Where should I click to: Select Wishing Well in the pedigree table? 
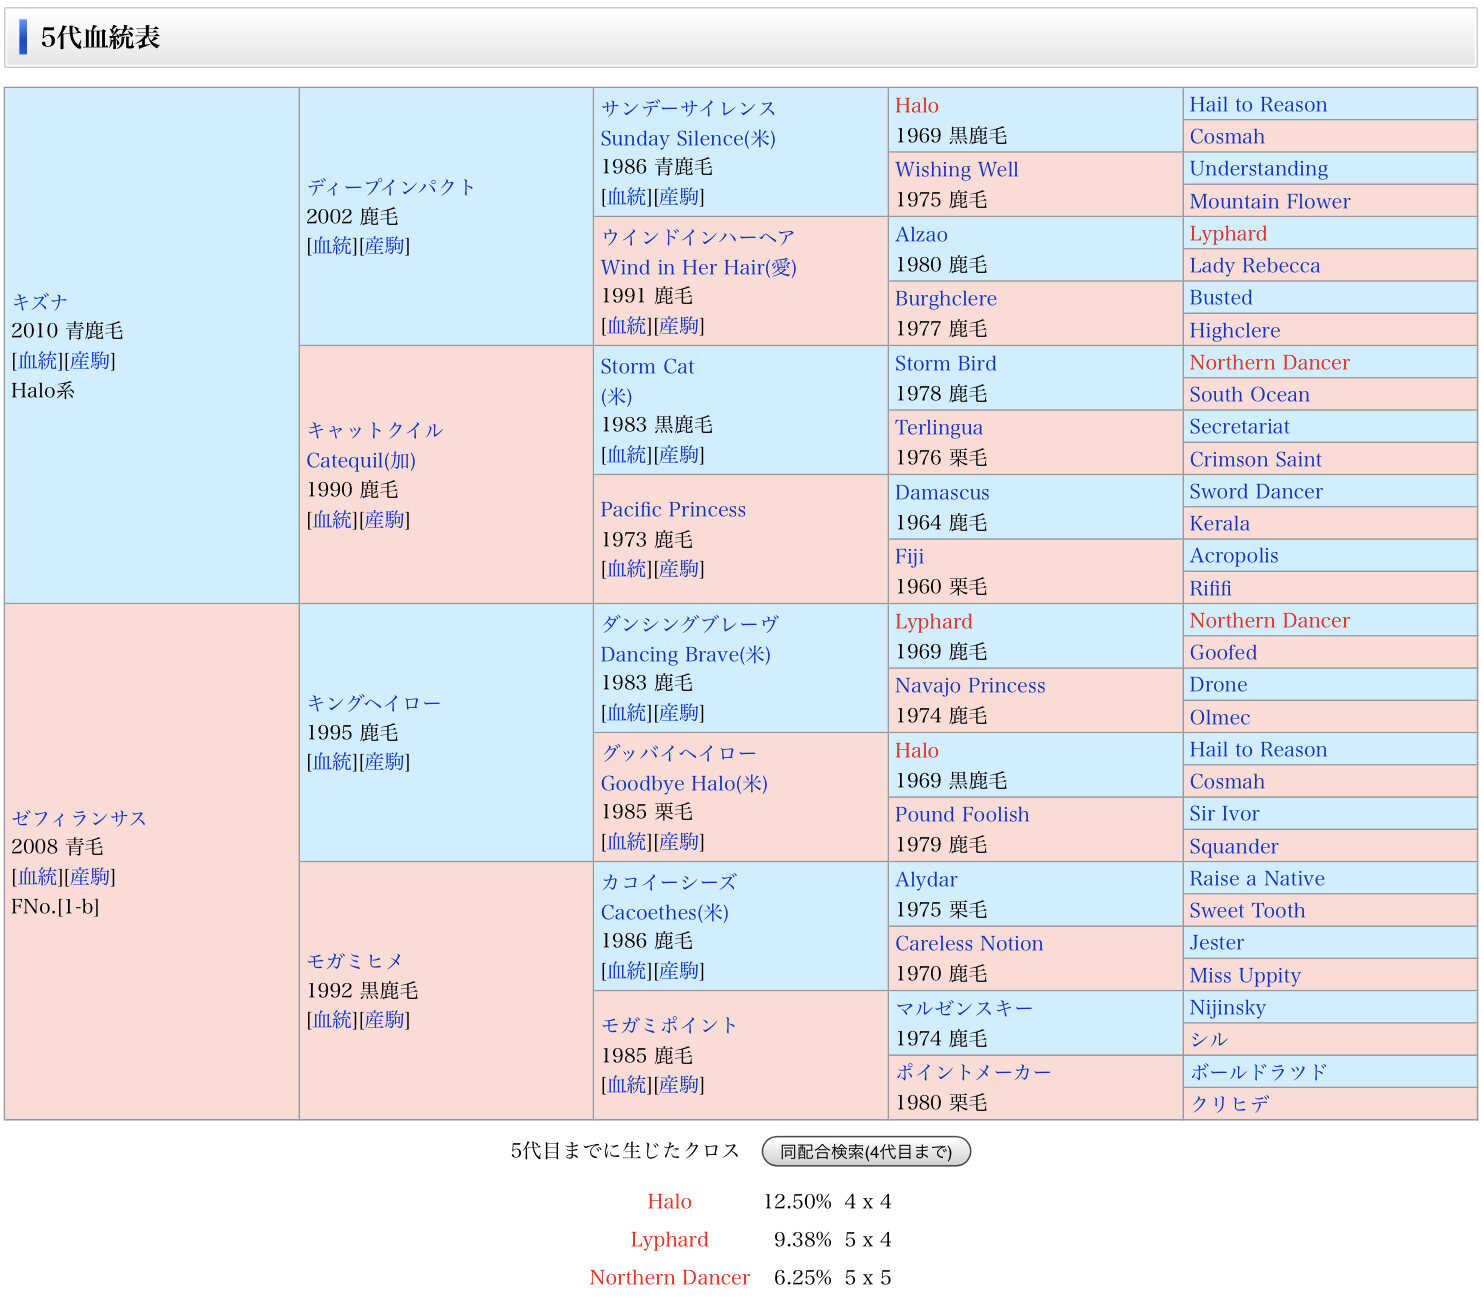pos(956,170)
